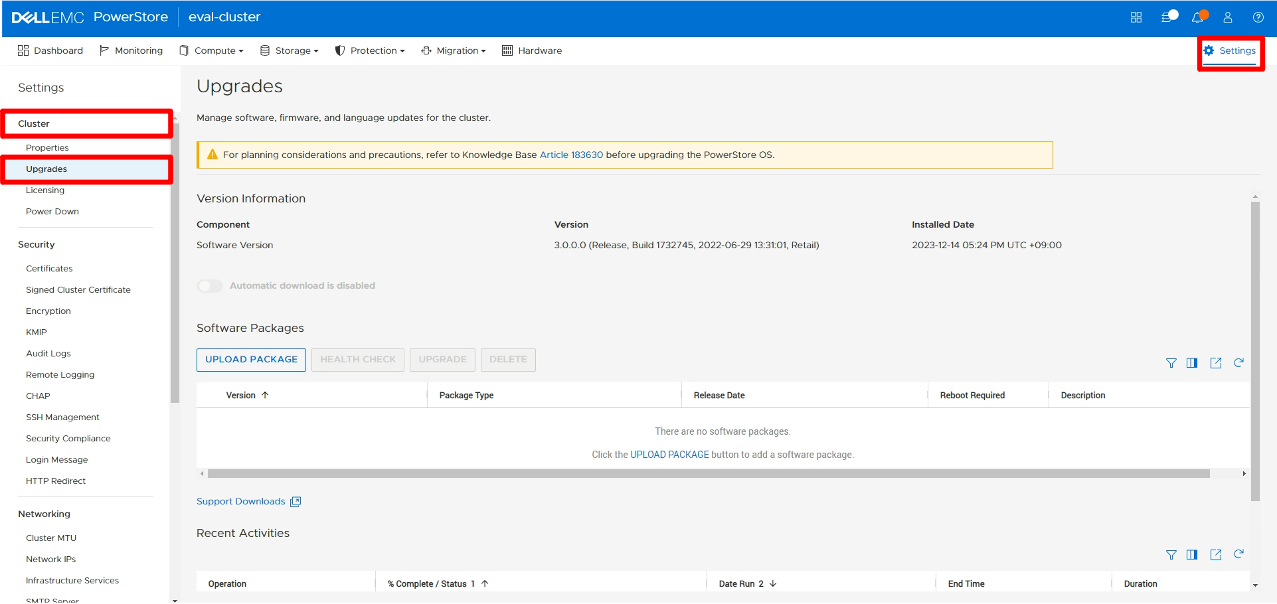Image resolution: width=1277 pixels, height=604 pixels.
Task: Open HTTP Redirect settings
Action: (x=56, y=481)
